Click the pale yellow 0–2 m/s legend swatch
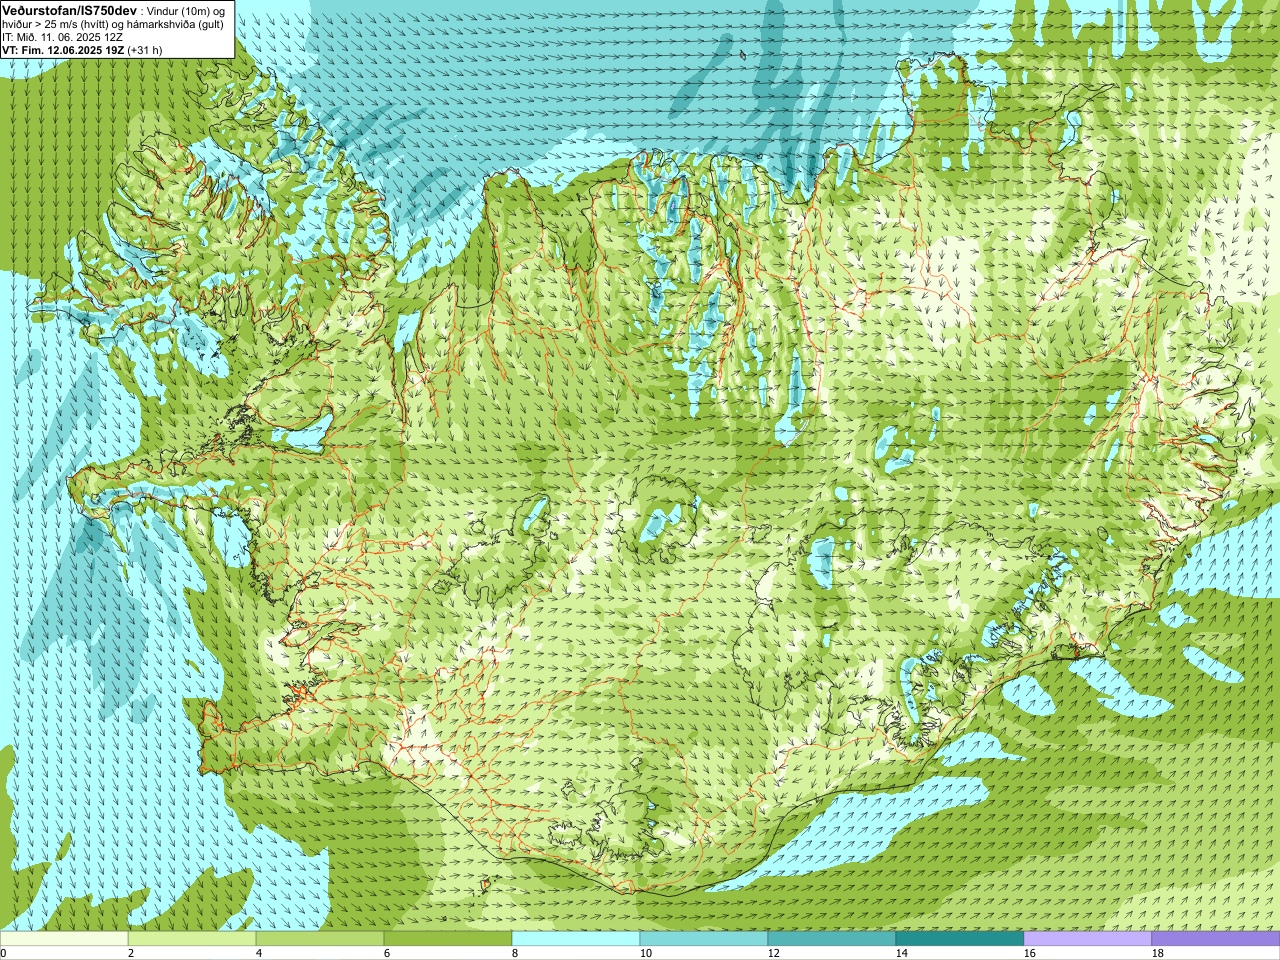The width and height of the screenshot is (1280, 960). point(64,939)
